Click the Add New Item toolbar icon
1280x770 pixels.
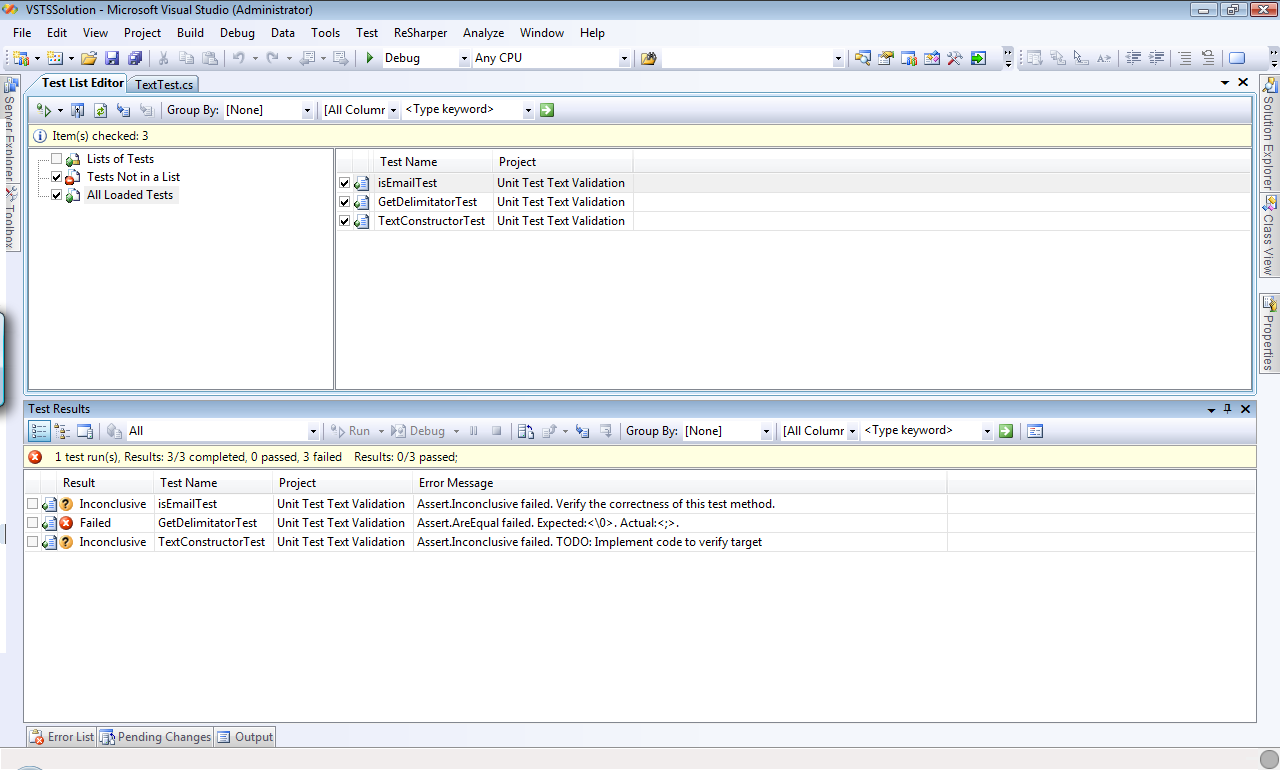[55, 58]
